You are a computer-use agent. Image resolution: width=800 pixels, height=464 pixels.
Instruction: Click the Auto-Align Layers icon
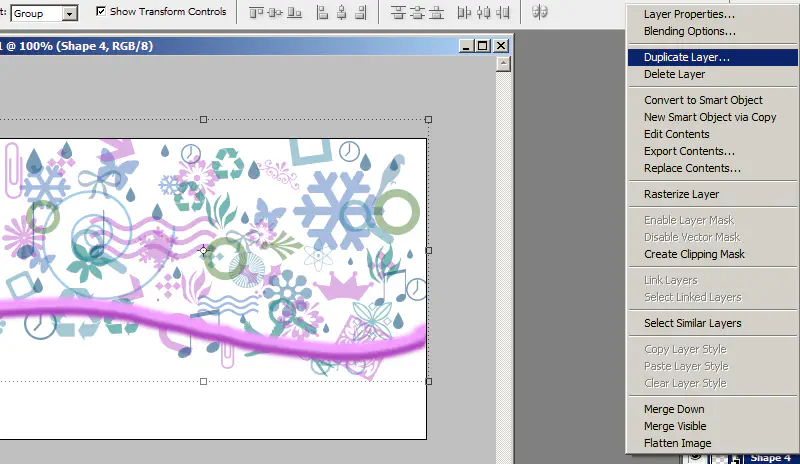click(541, 13)
